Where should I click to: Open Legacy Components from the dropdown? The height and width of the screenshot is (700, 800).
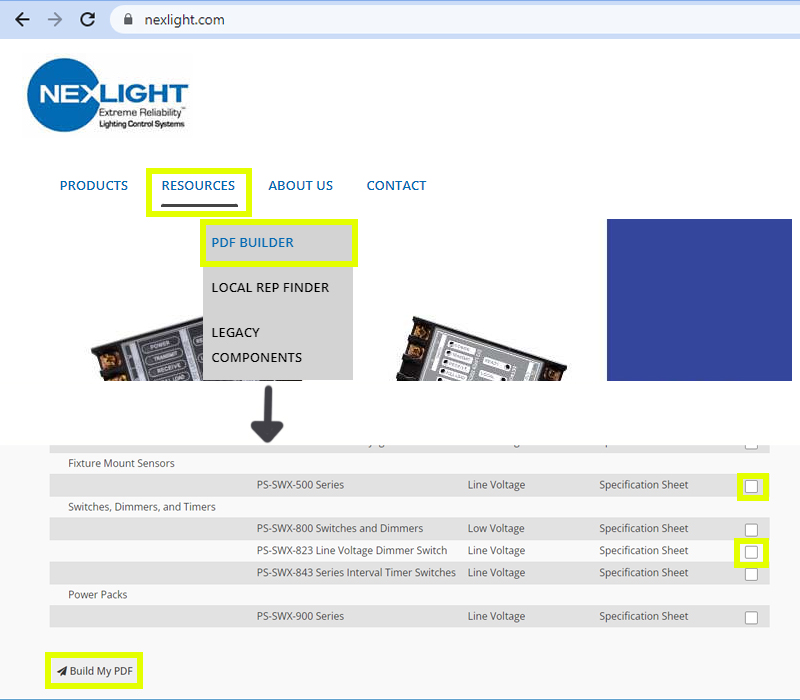256,345
